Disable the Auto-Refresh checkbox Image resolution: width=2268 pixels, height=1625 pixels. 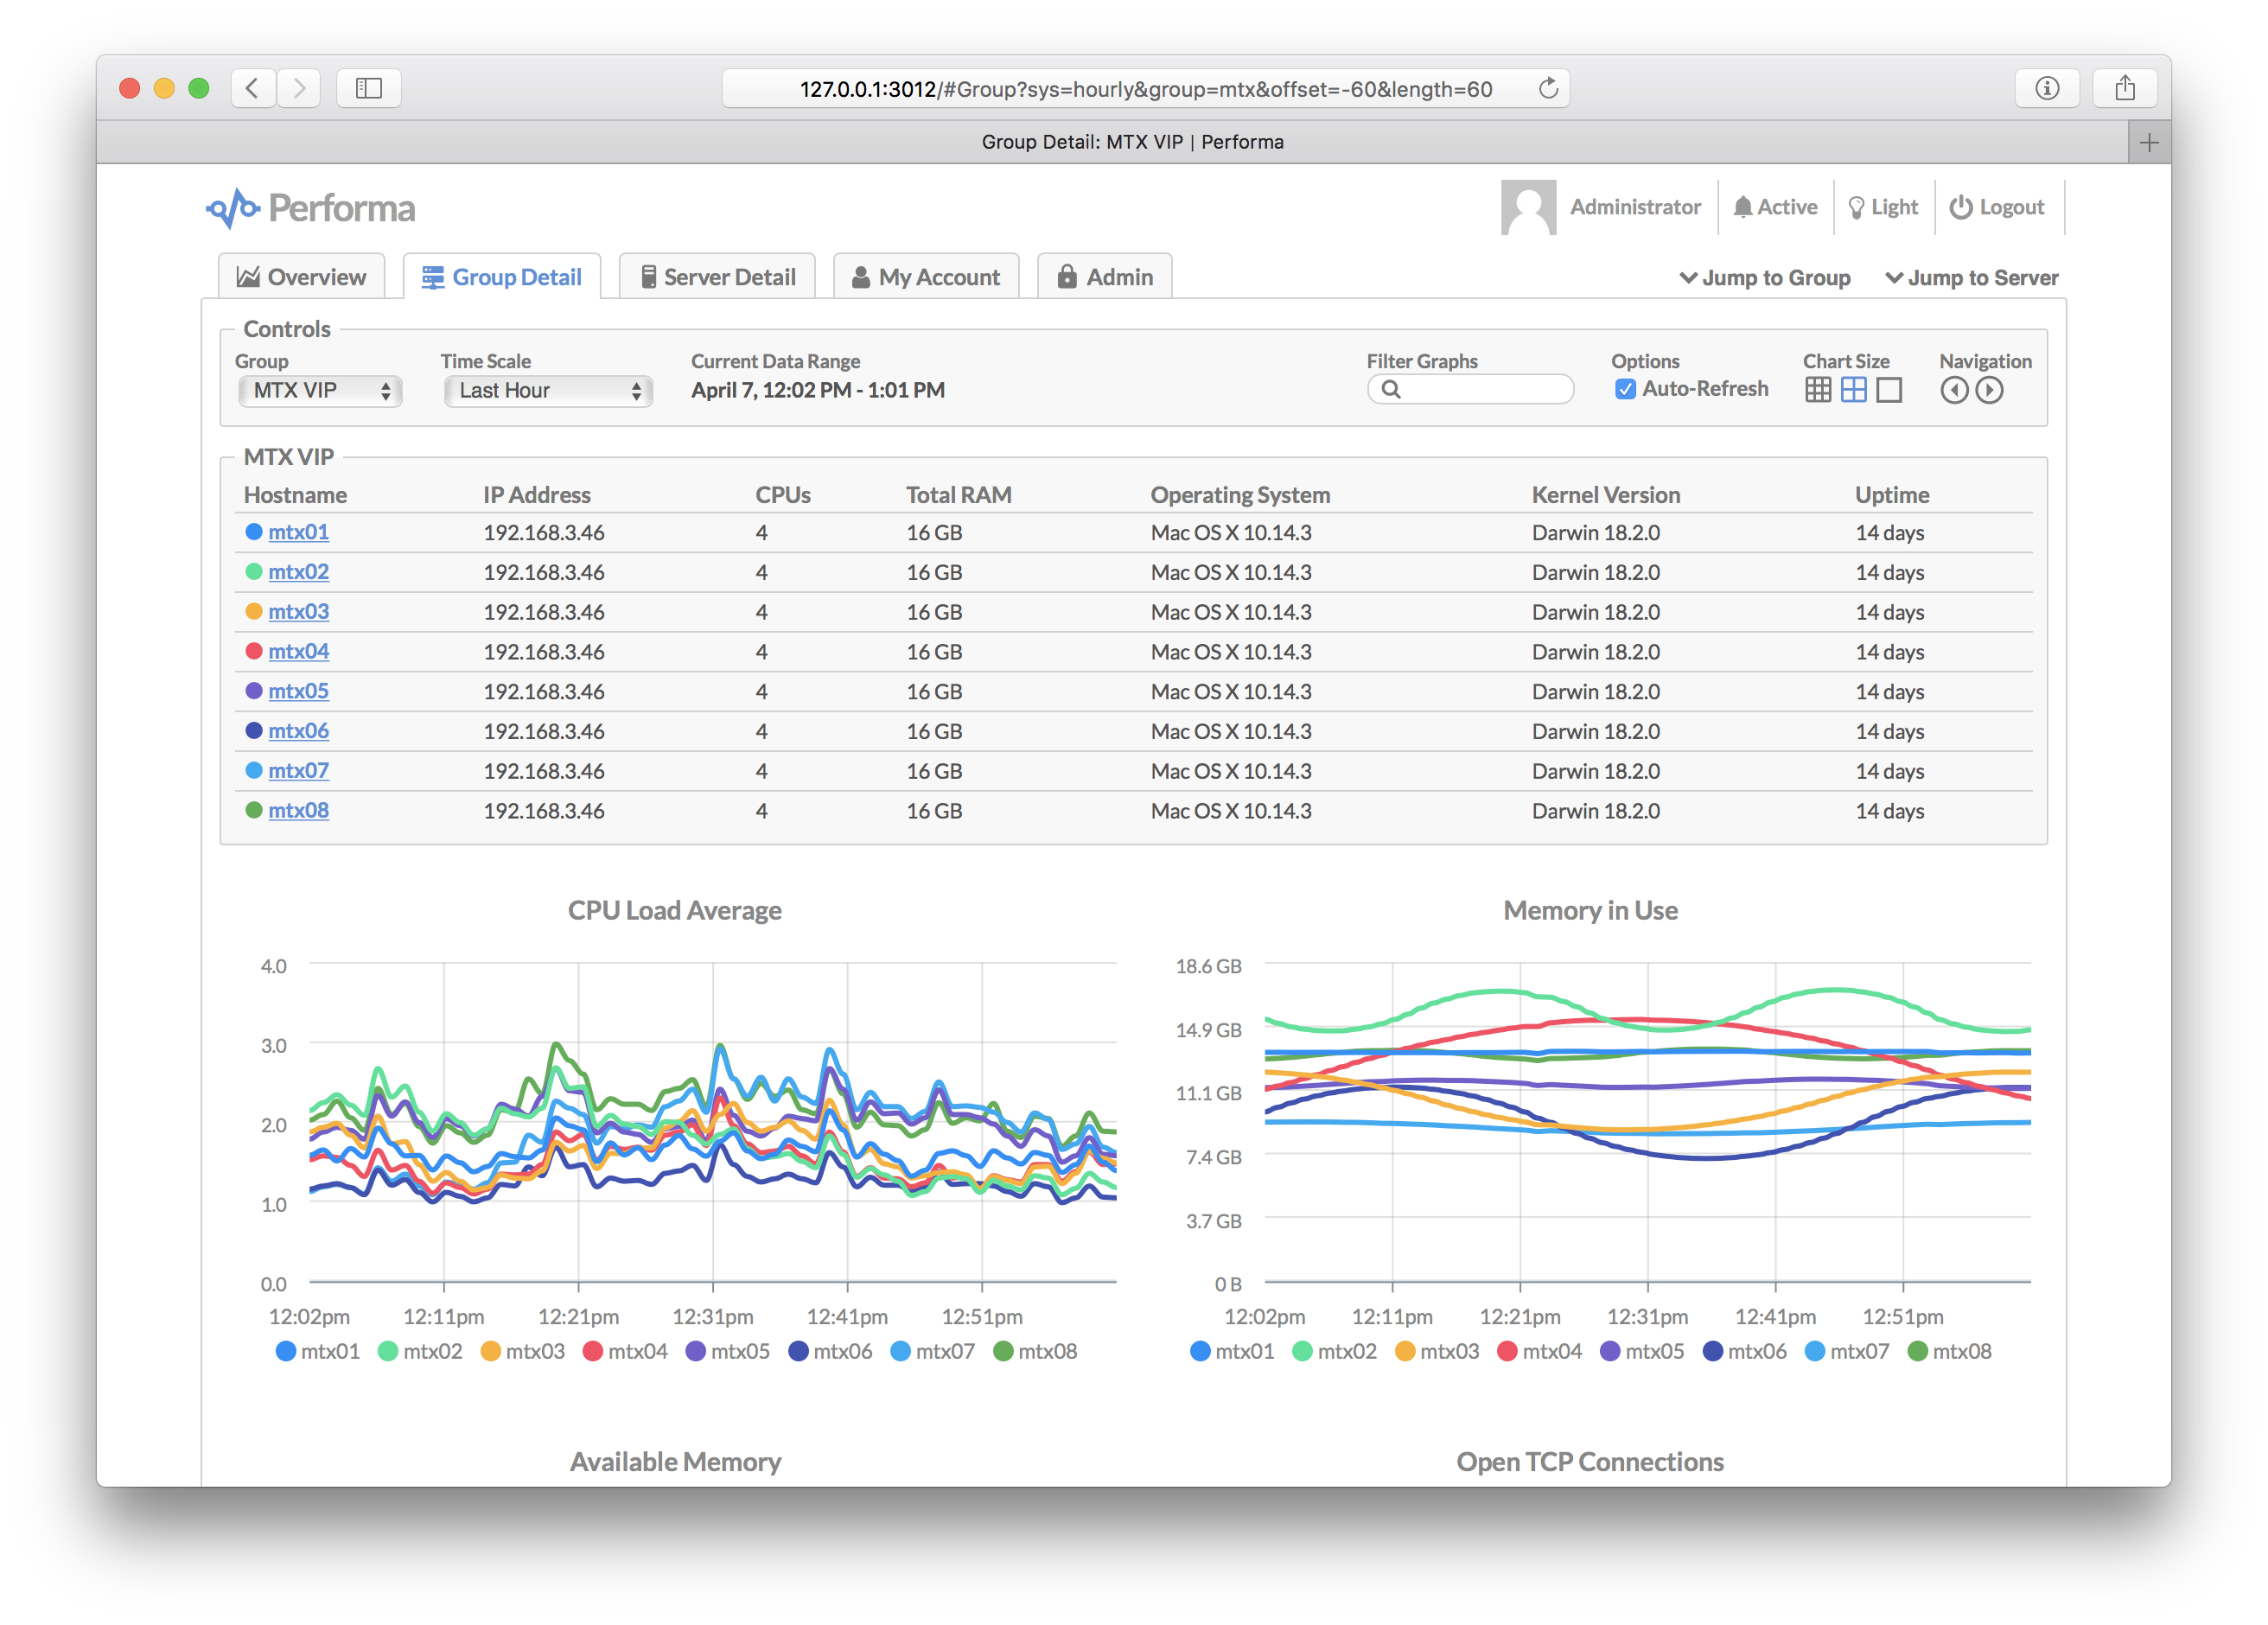pos(1625,389)
